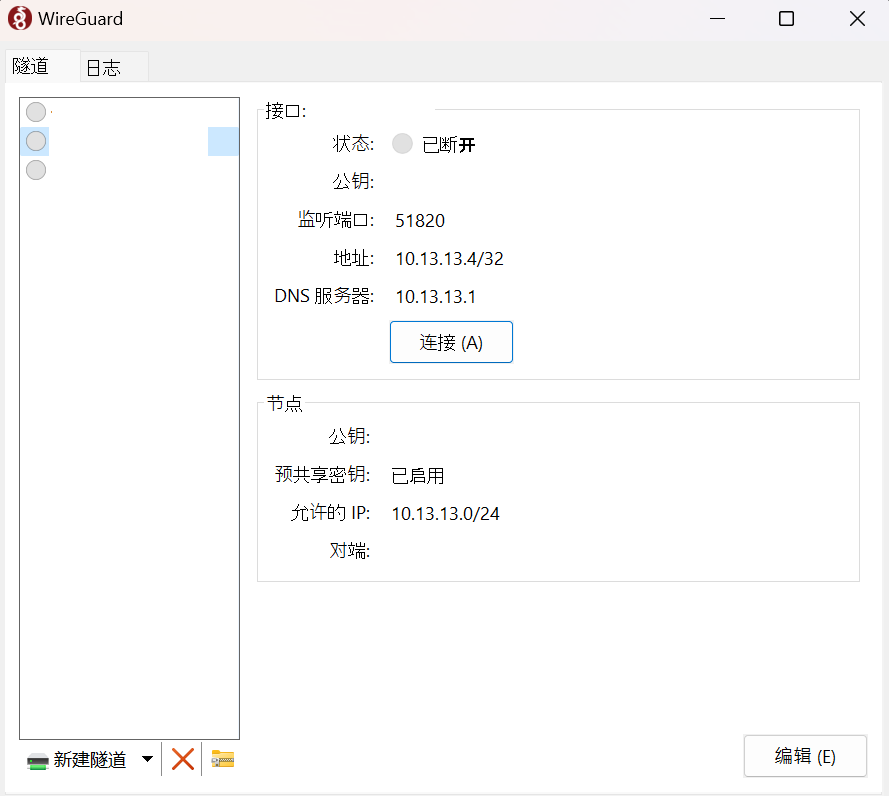
Task: Click the 已断开 status text
Action: 448,145
